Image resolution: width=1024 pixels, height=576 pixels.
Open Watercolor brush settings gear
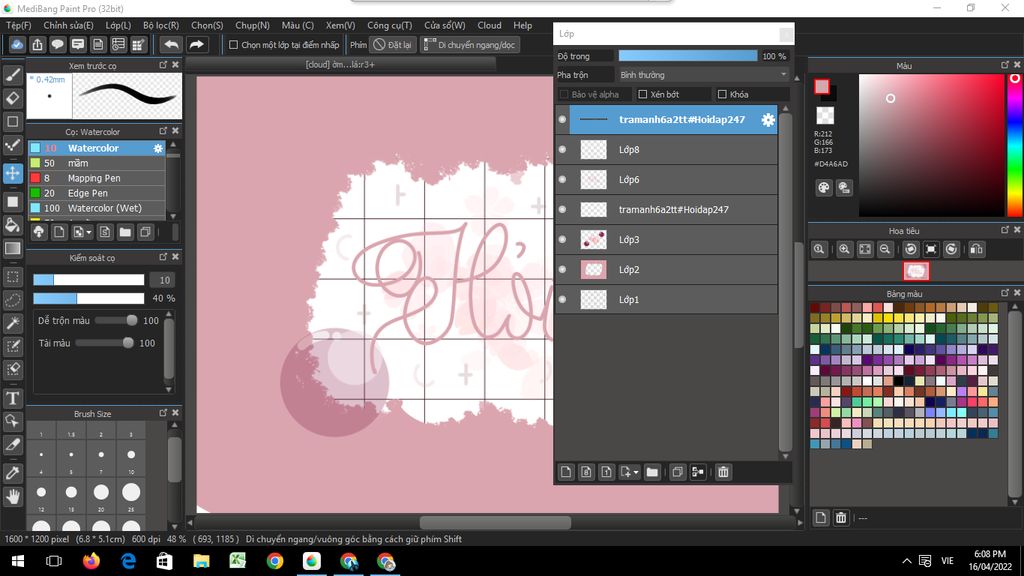tap(157, 148)
